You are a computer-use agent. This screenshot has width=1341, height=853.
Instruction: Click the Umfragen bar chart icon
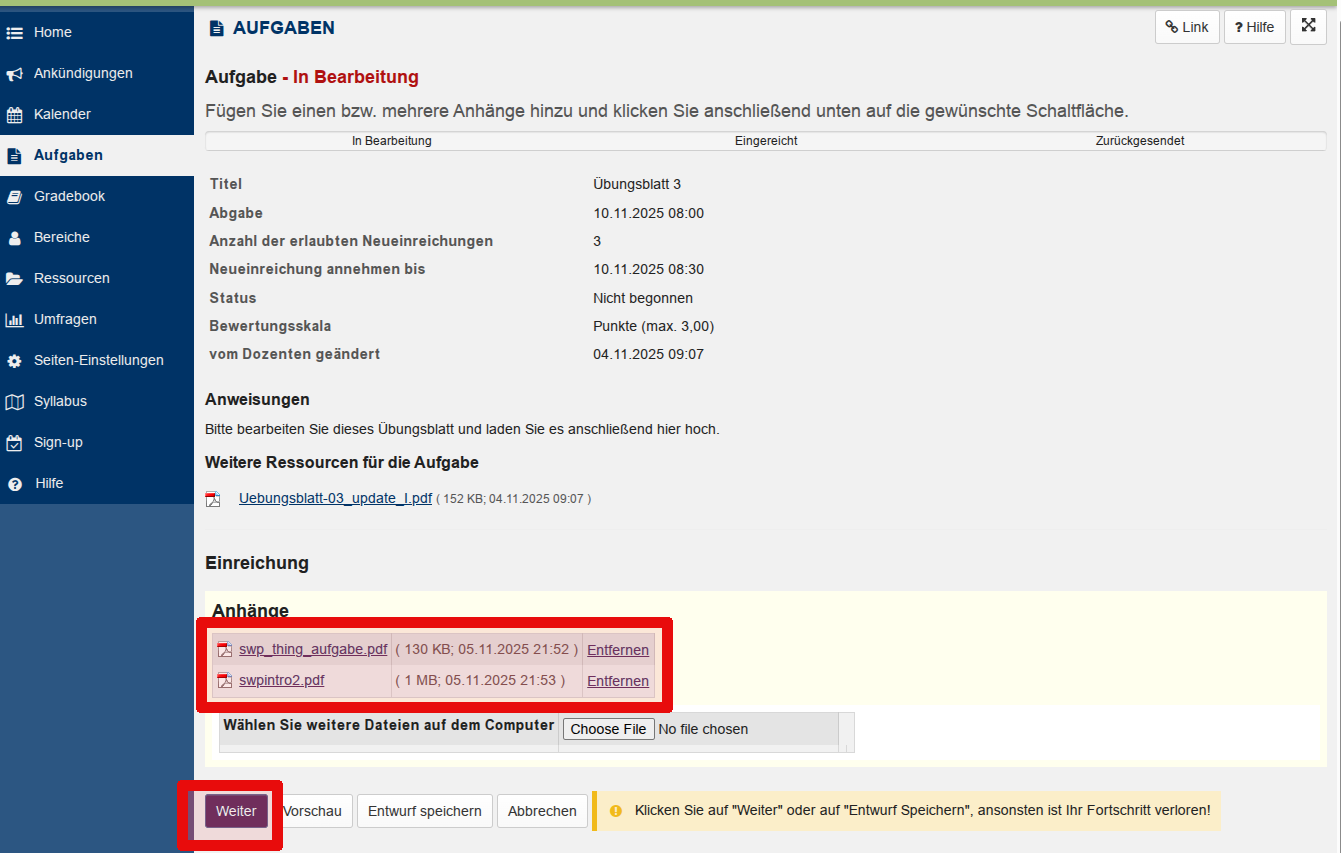pos(15,320)
